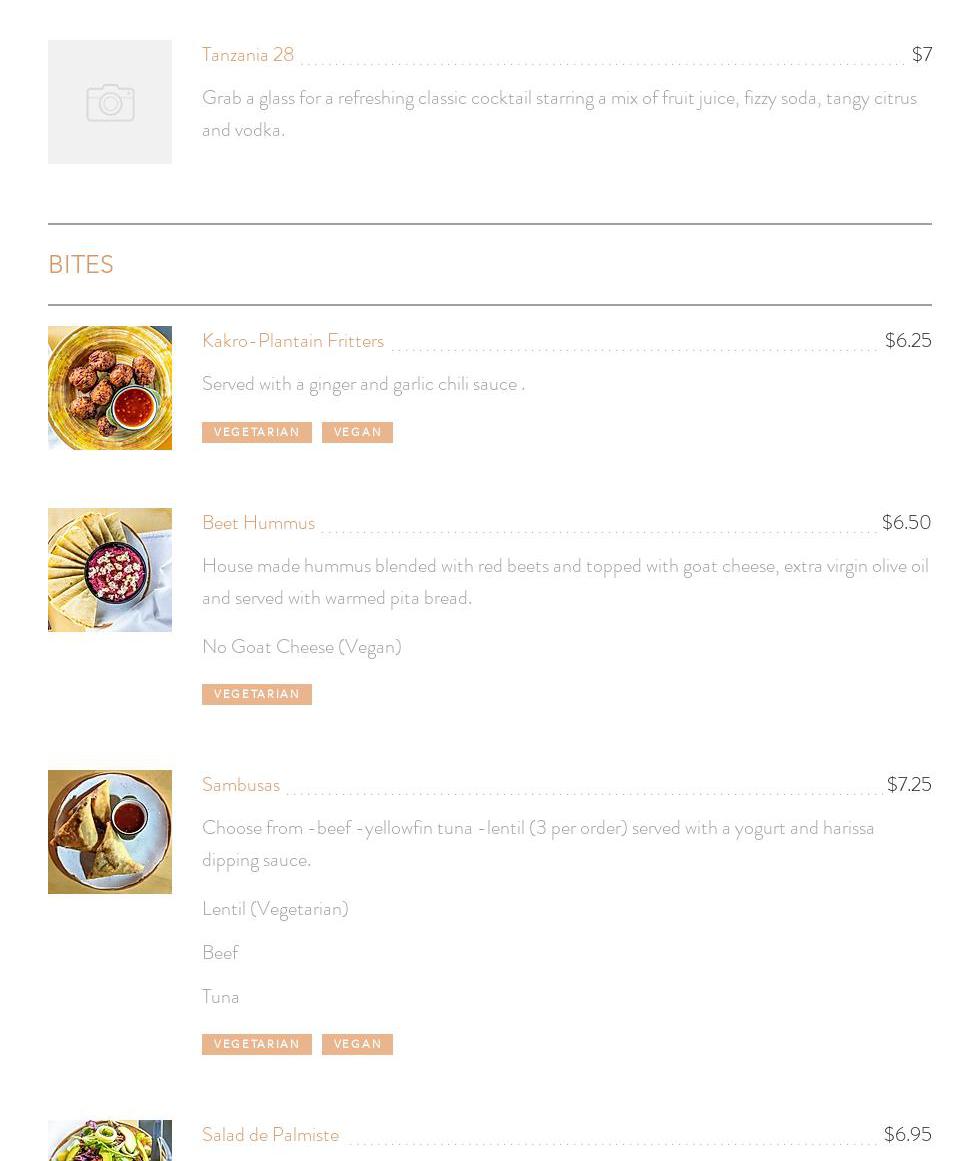Open the Sambusas photo

point(110,832)
